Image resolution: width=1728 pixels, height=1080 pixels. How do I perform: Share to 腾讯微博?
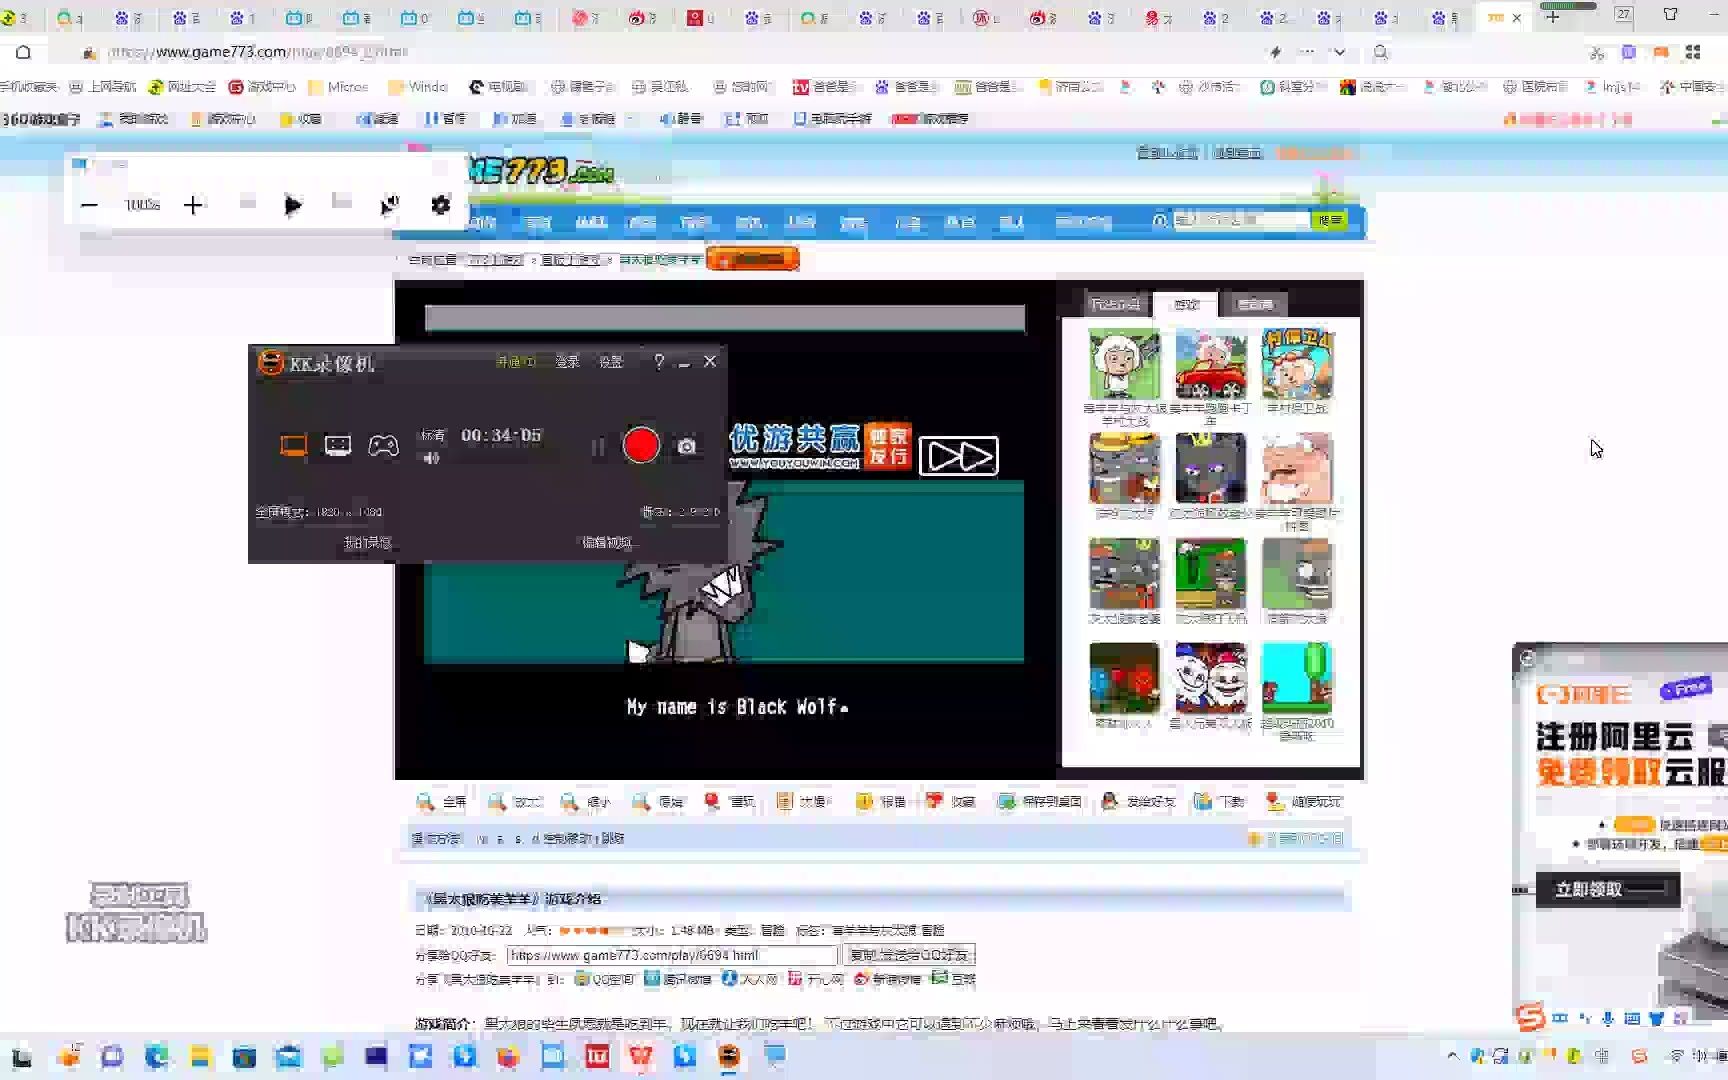pos(678,979)
